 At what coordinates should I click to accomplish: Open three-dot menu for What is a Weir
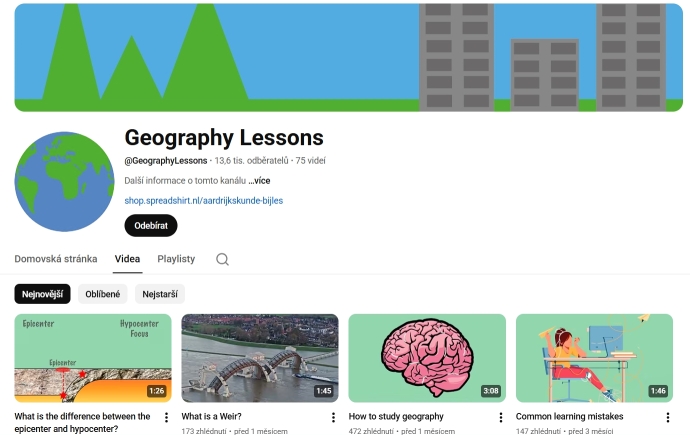pos(333,417)
